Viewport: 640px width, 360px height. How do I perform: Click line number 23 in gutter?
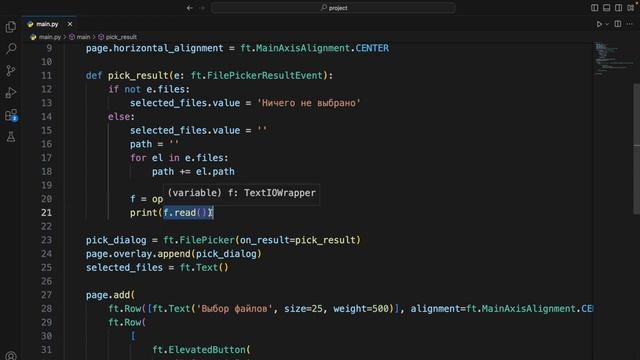[x=47, y=240]
